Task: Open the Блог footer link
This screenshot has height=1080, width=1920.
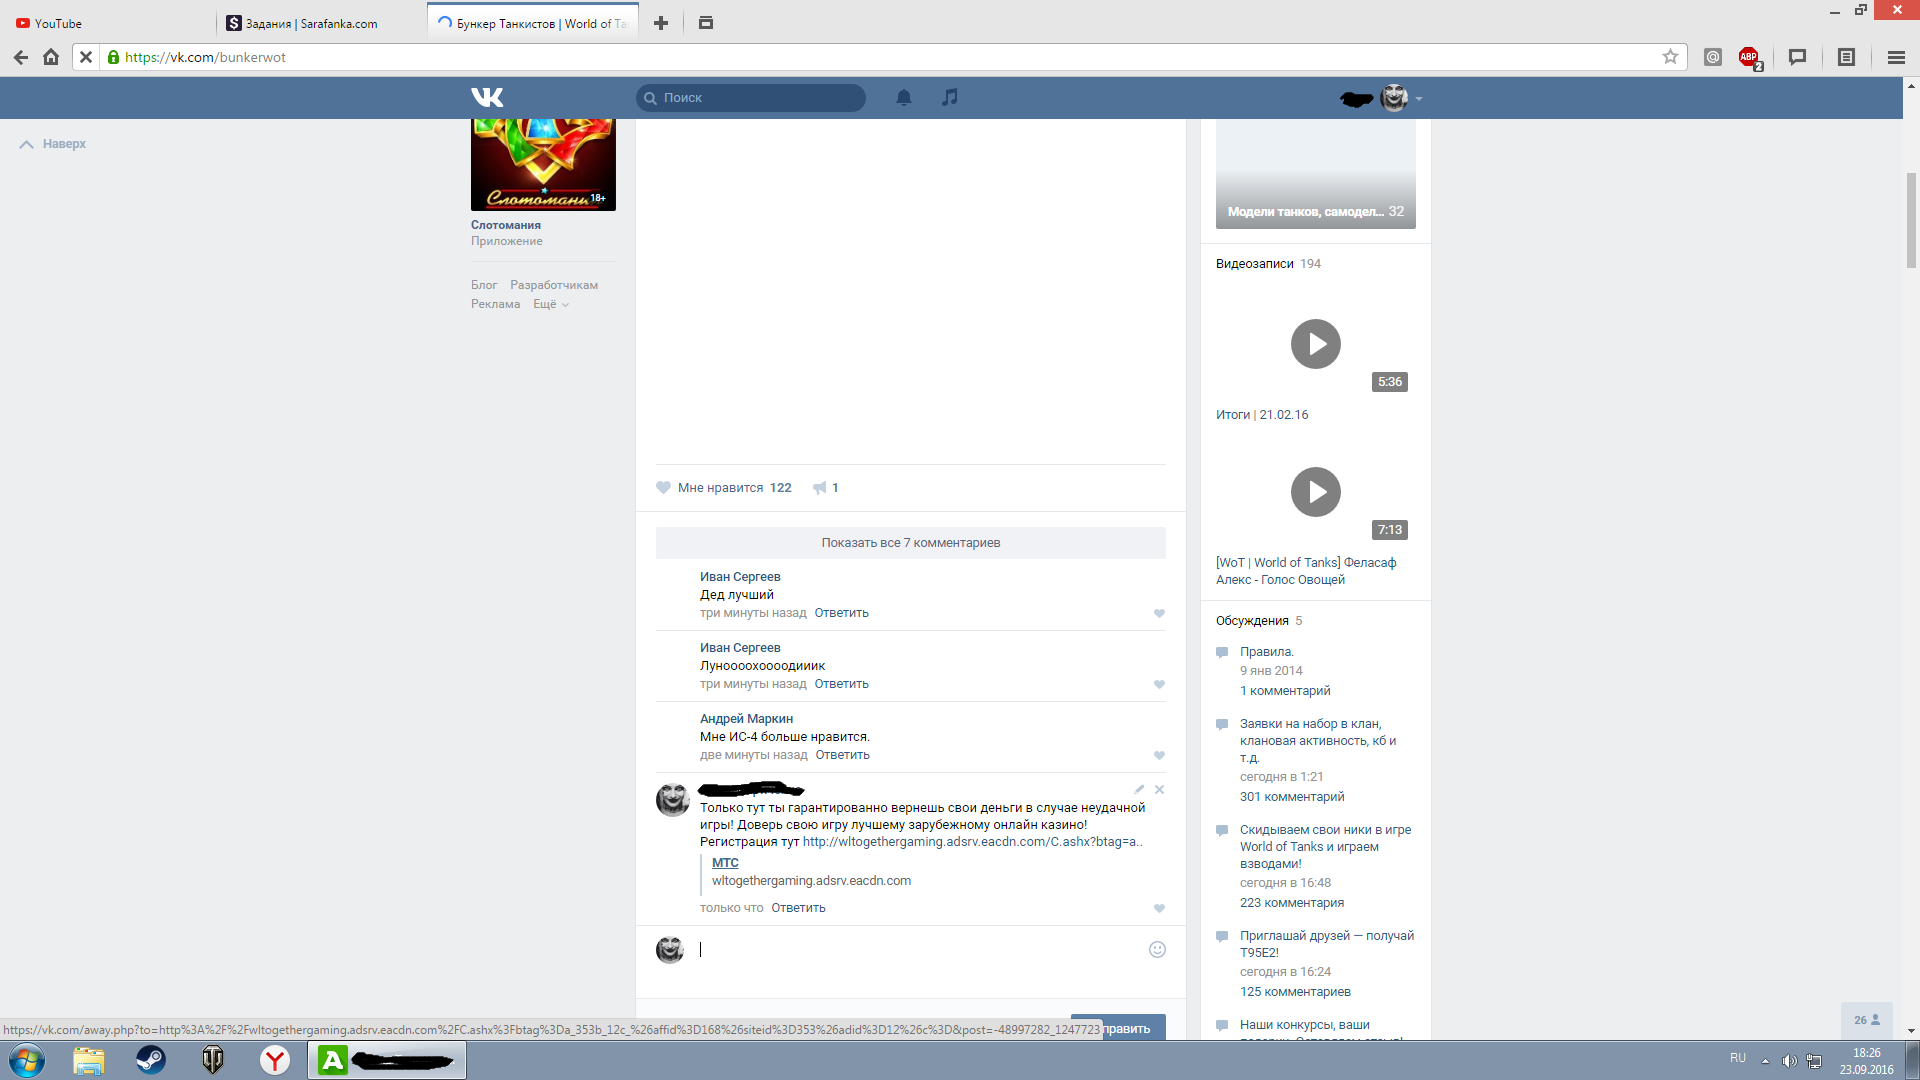Action: (484, 285)
